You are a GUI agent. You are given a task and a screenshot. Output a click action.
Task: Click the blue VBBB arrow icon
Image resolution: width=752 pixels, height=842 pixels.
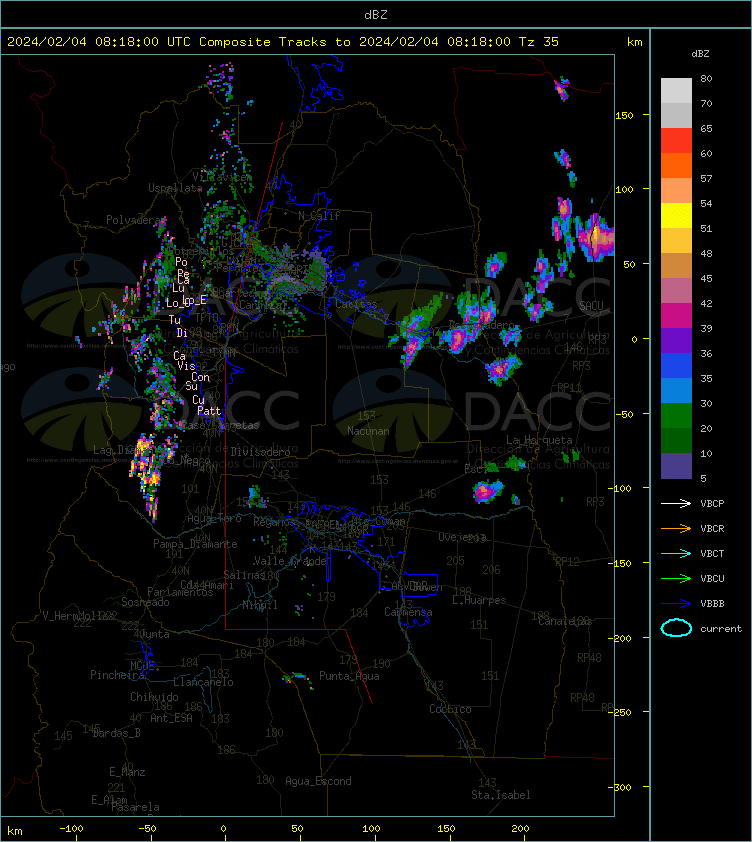(676, 604)
